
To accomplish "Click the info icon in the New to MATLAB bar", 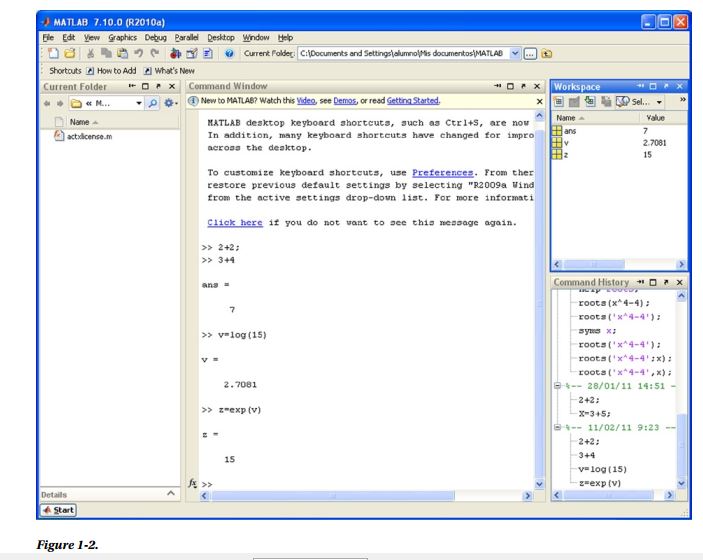I will click(193, 101).
